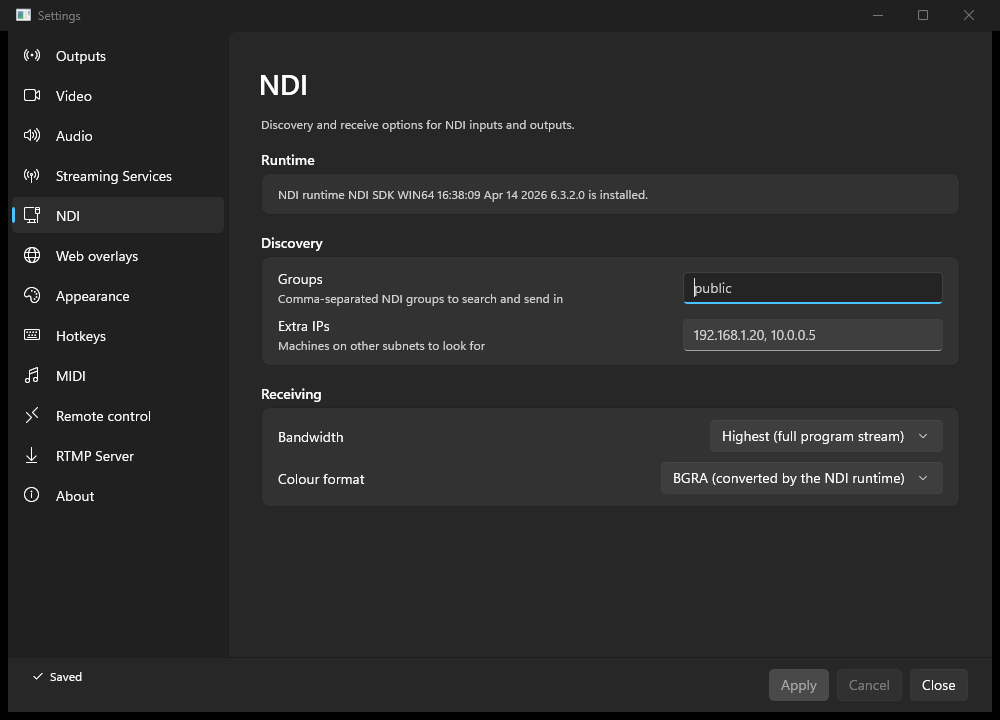Click the Discovery section heading
The height and width of the screenshot is (720, 1000).
[291, 244]
